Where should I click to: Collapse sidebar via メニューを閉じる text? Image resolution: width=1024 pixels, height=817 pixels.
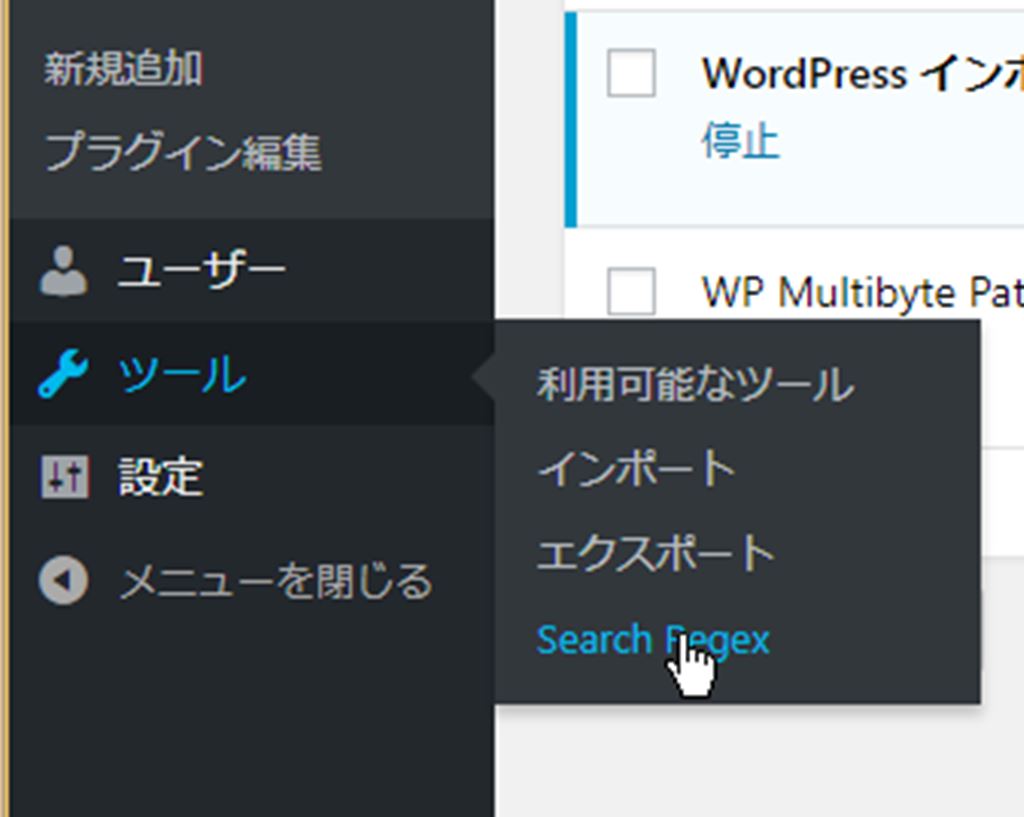click(x=275, y=581)
